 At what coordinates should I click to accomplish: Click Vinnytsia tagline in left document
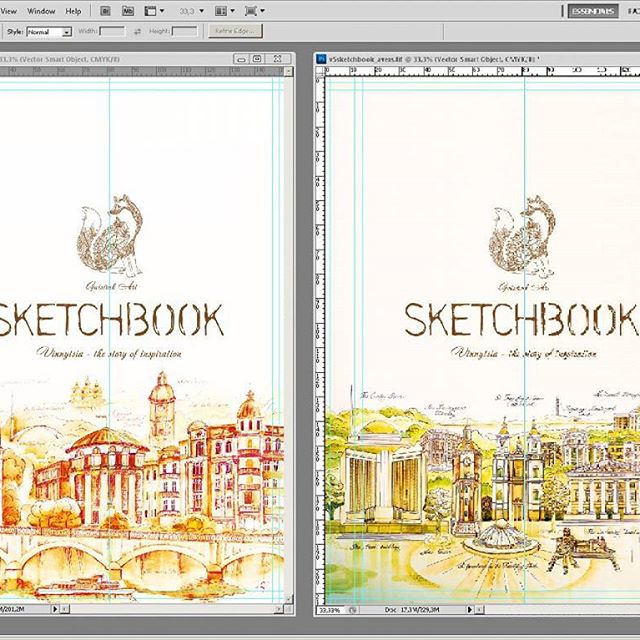tap(109, 353)
